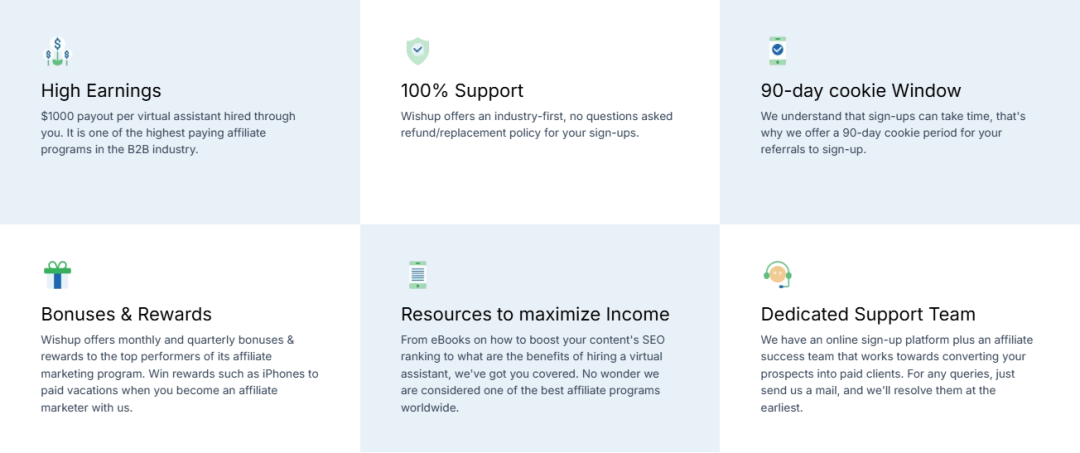Click the phone checkmark icon above cookie Window
1080x453 pixels.
777,50
